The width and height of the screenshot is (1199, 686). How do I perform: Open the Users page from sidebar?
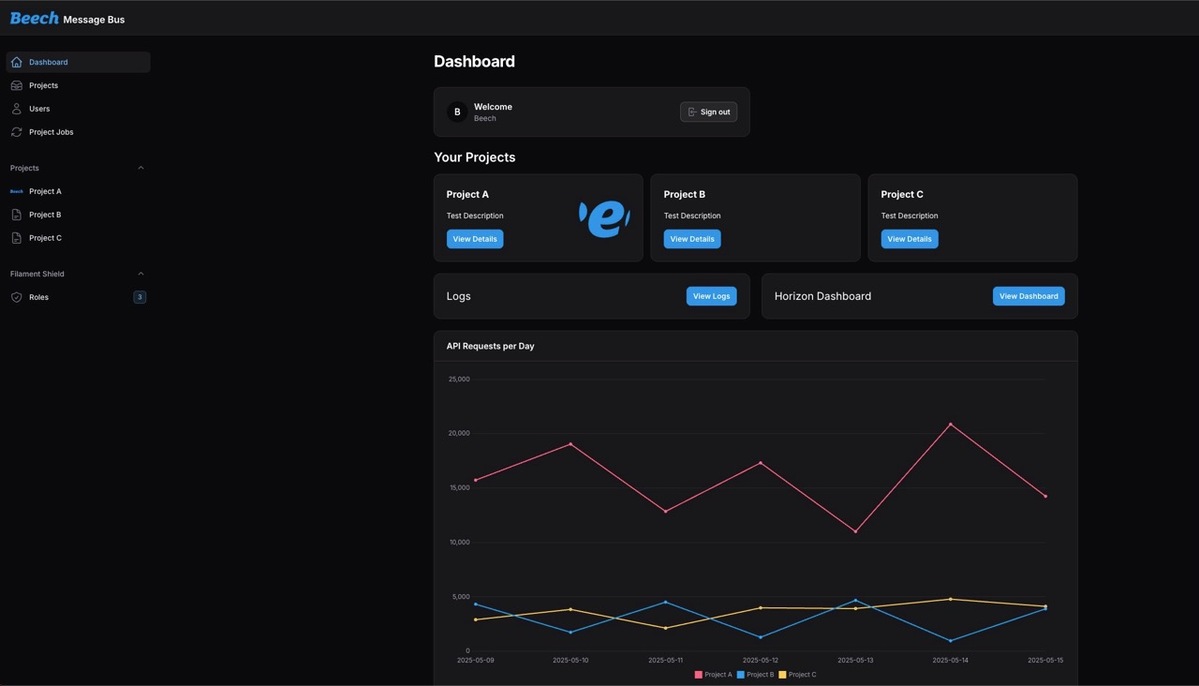pyautogui.click(x=39, y=109)
